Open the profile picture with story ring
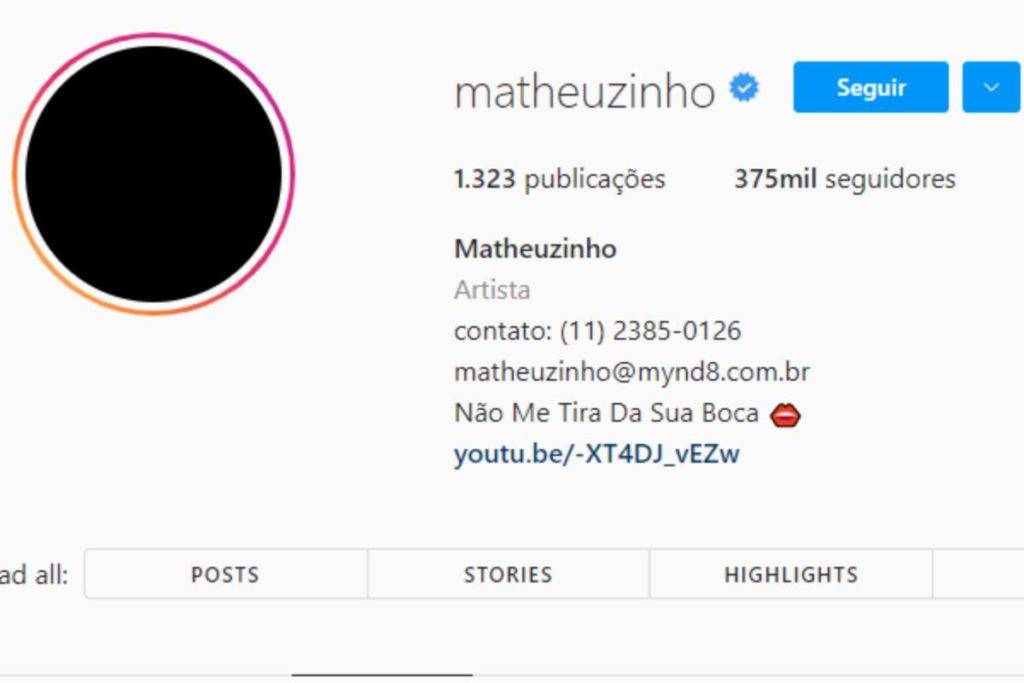The image size is (1024, 683). point(153,174)
